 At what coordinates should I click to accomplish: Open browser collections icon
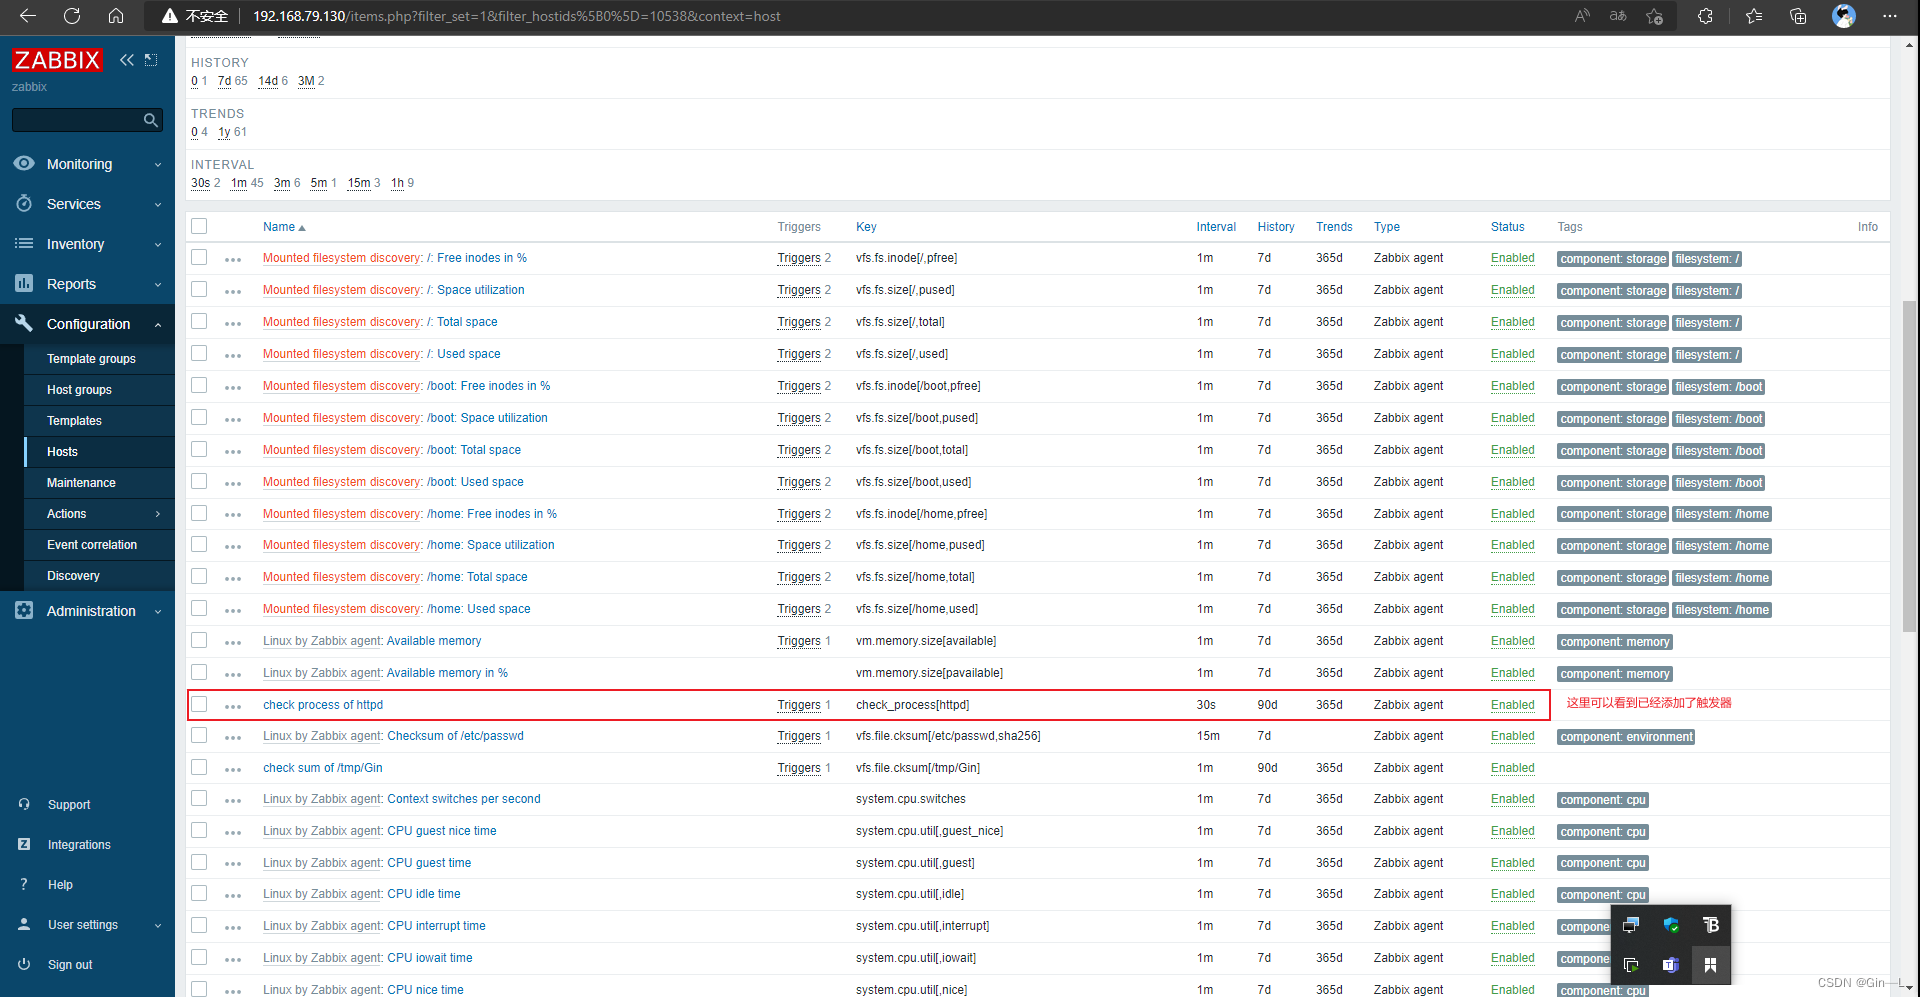click(1798, 16)
